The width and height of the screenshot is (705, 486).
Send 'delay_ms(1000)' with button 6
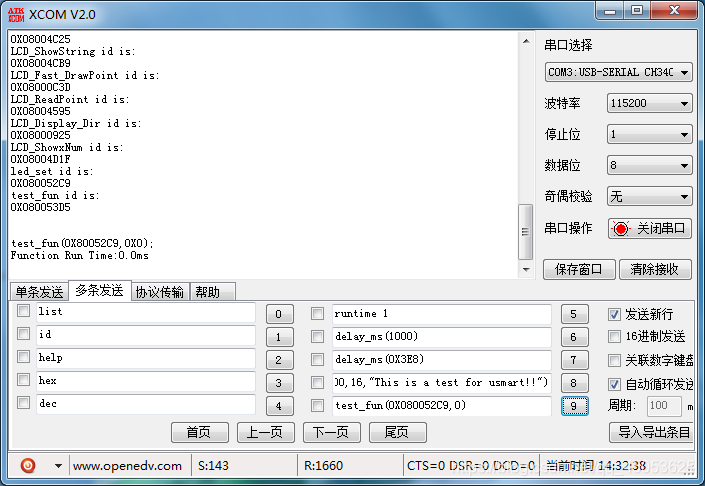pyautogui.click(x=574, y=337)
